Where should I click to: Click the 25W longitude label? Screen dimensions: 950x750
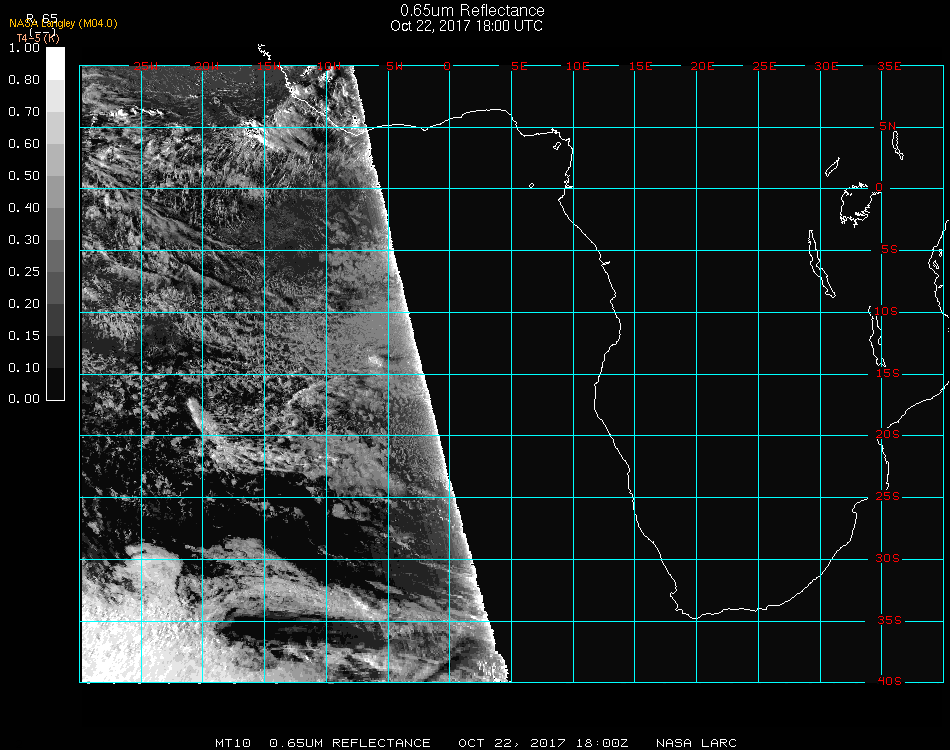[145, 66]
